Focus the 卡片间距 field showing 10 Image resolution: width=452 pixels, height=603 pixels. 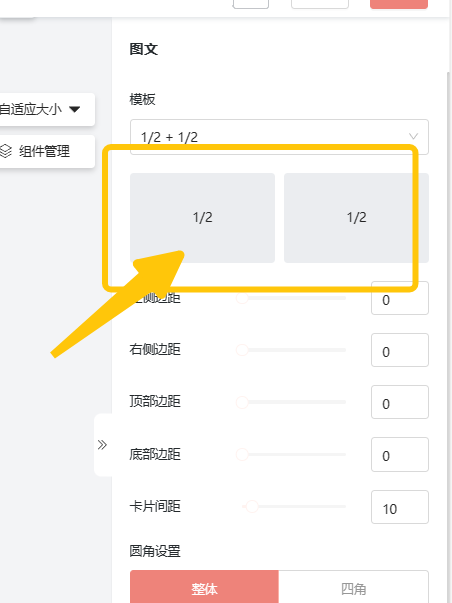click(x=400, y=507)
